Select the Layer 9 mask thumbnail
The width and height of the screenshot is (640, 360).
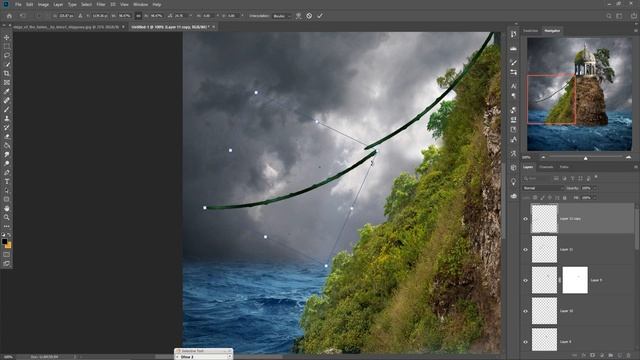(575, 280)
